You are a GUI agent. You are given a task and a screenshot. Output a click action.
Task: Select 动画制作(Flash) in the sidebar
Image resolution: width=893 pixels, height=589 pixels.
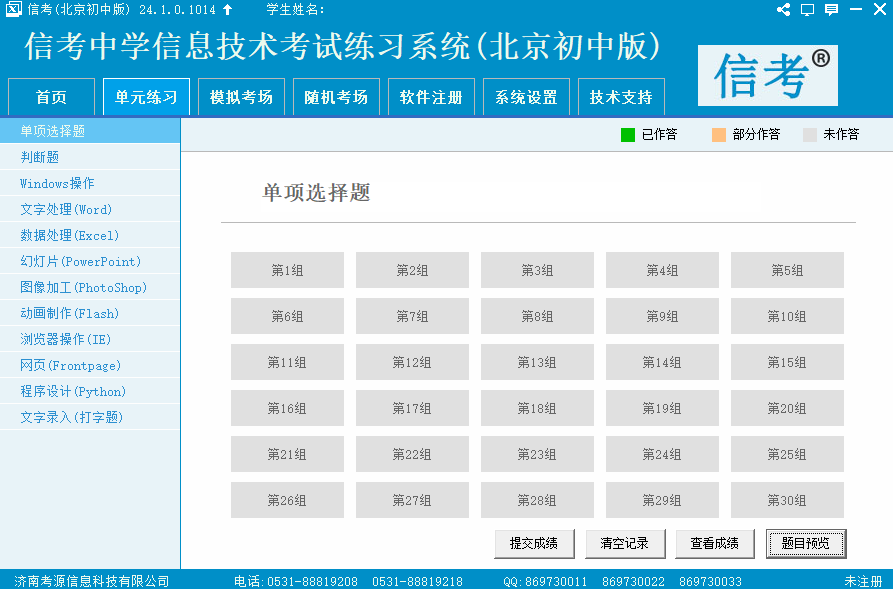(x=90, y=313)
